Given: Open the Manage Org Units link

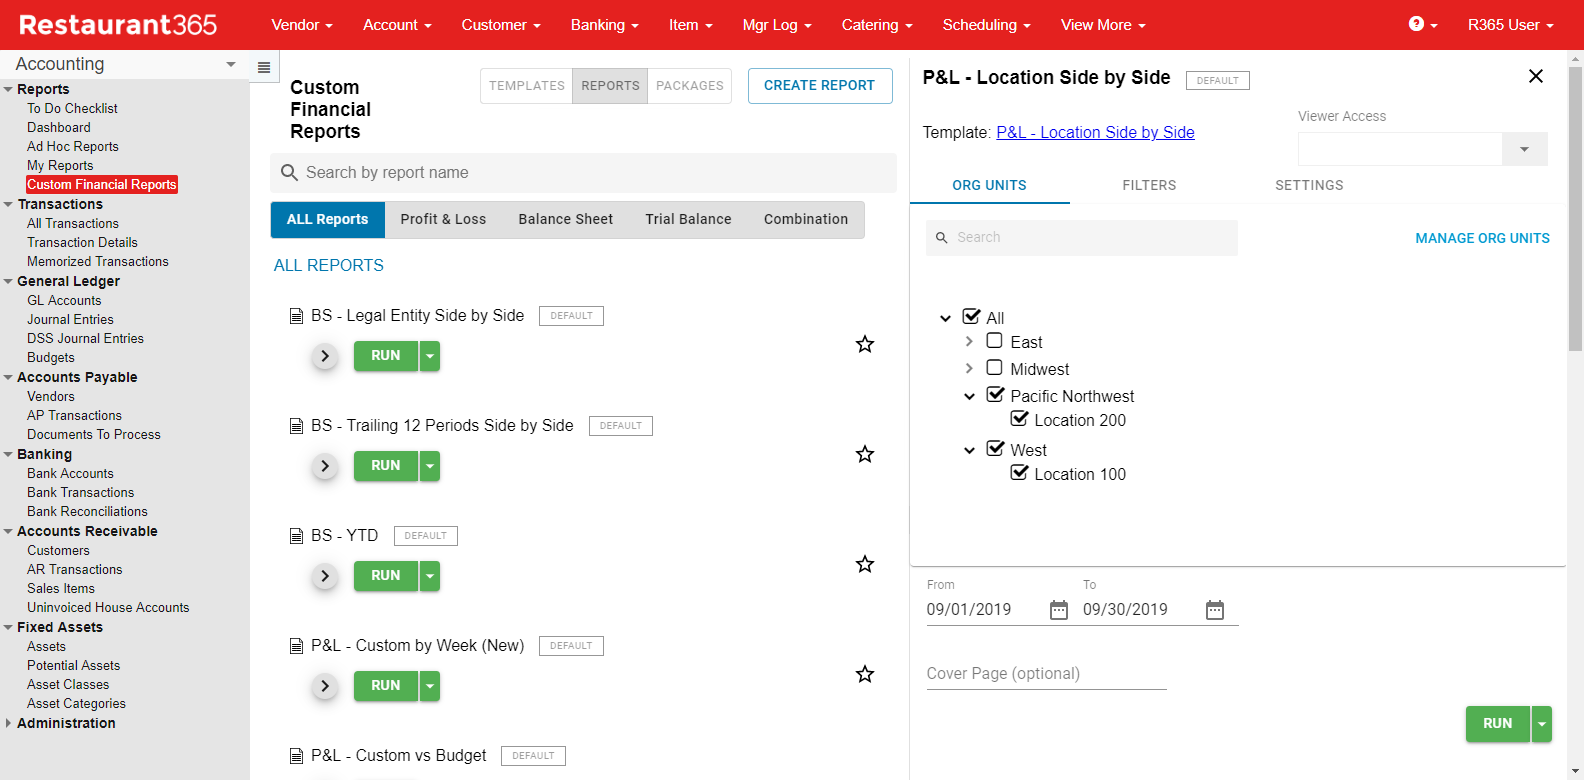Looking at the screenshot, I should click(1482, 238).
